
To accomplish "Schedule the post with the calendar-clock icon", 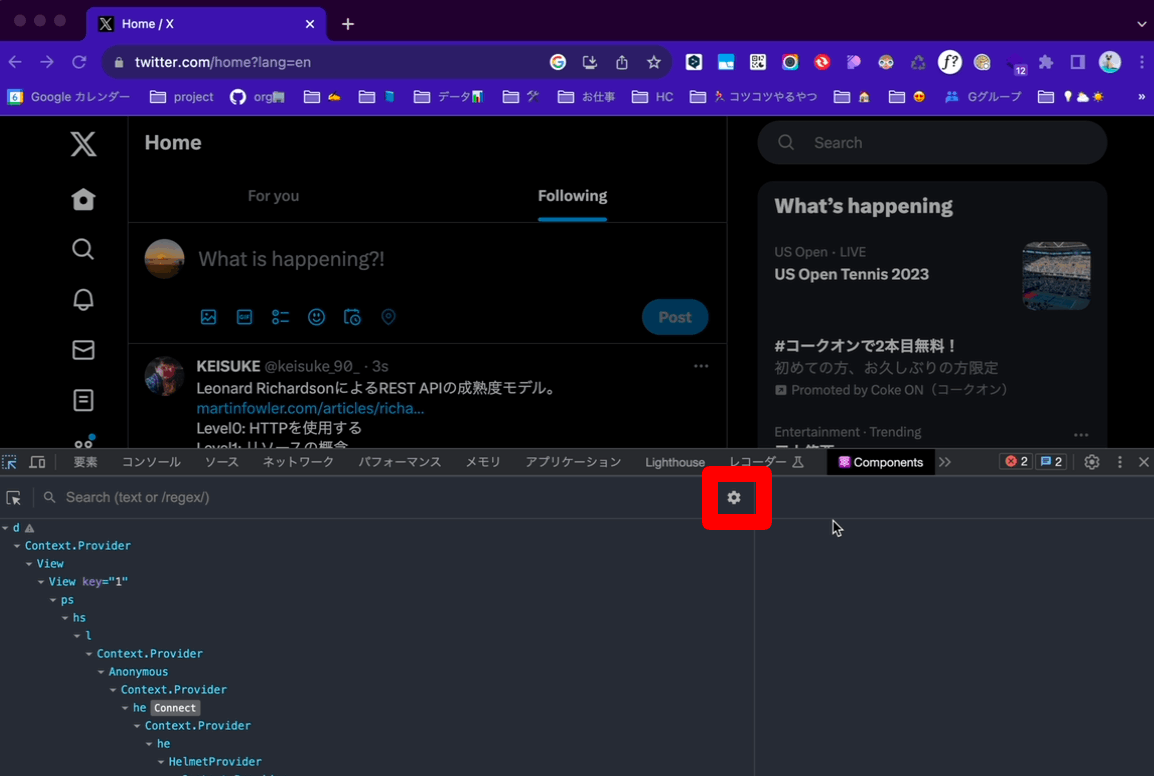I will tap(353, 317).
